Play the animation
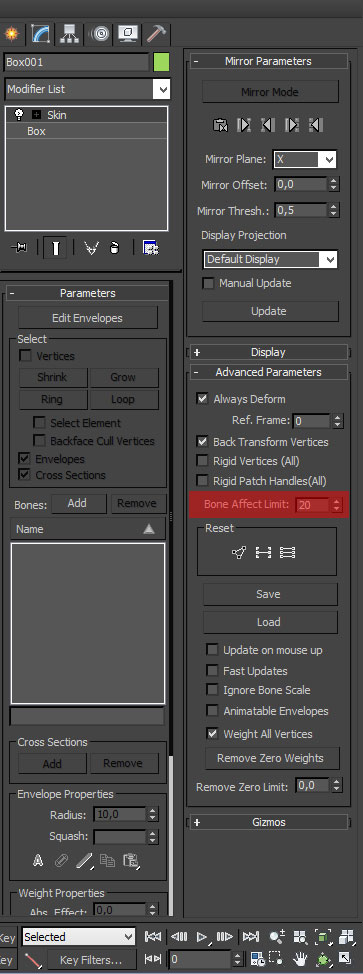Viewport: 363px width, 974px height. (x=202, y=936)
